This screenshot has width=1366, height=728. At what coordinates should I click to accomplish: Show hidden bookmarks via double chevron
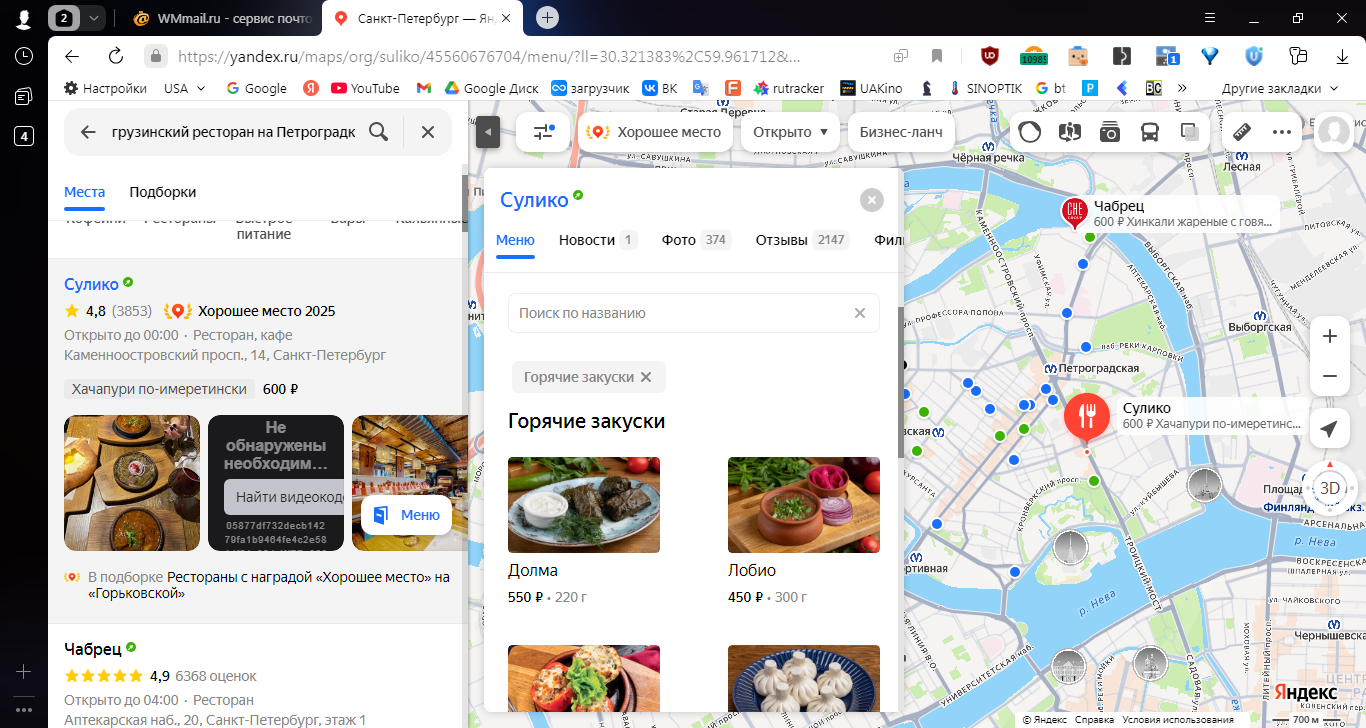click(x=1183, y=88)
